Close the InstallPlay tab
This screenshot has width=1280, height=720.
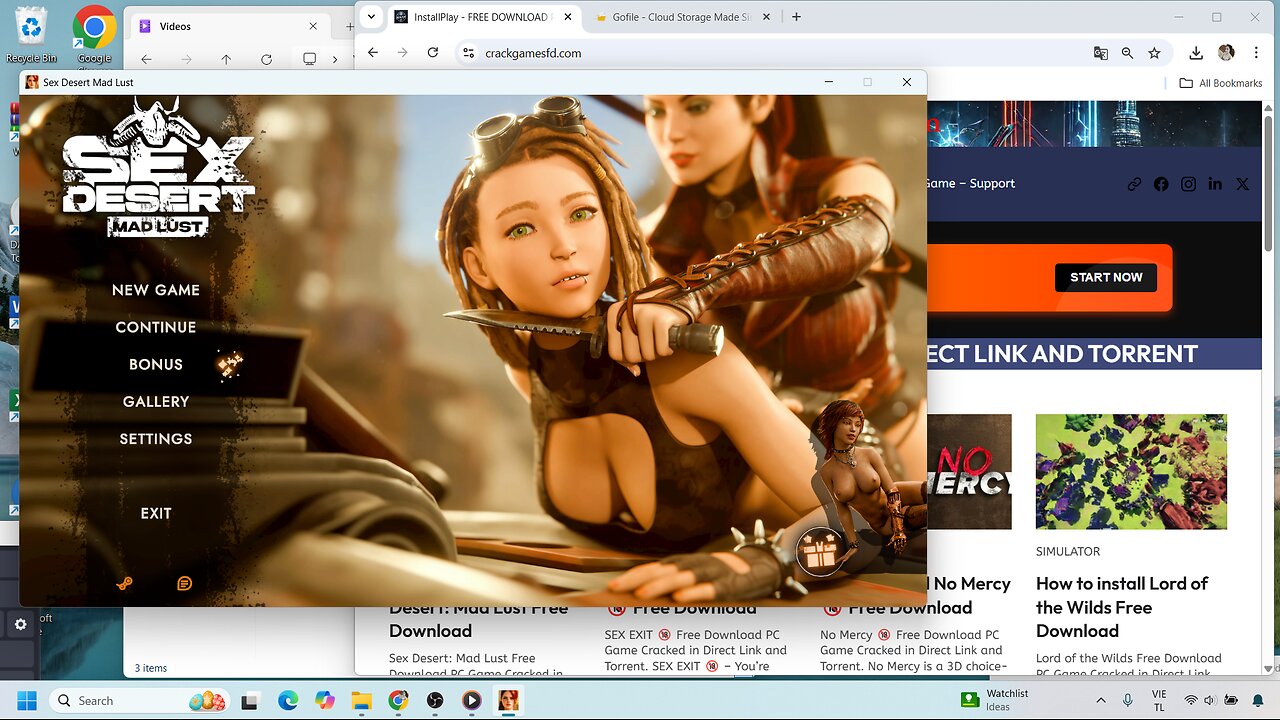click(x=569, y=17)
